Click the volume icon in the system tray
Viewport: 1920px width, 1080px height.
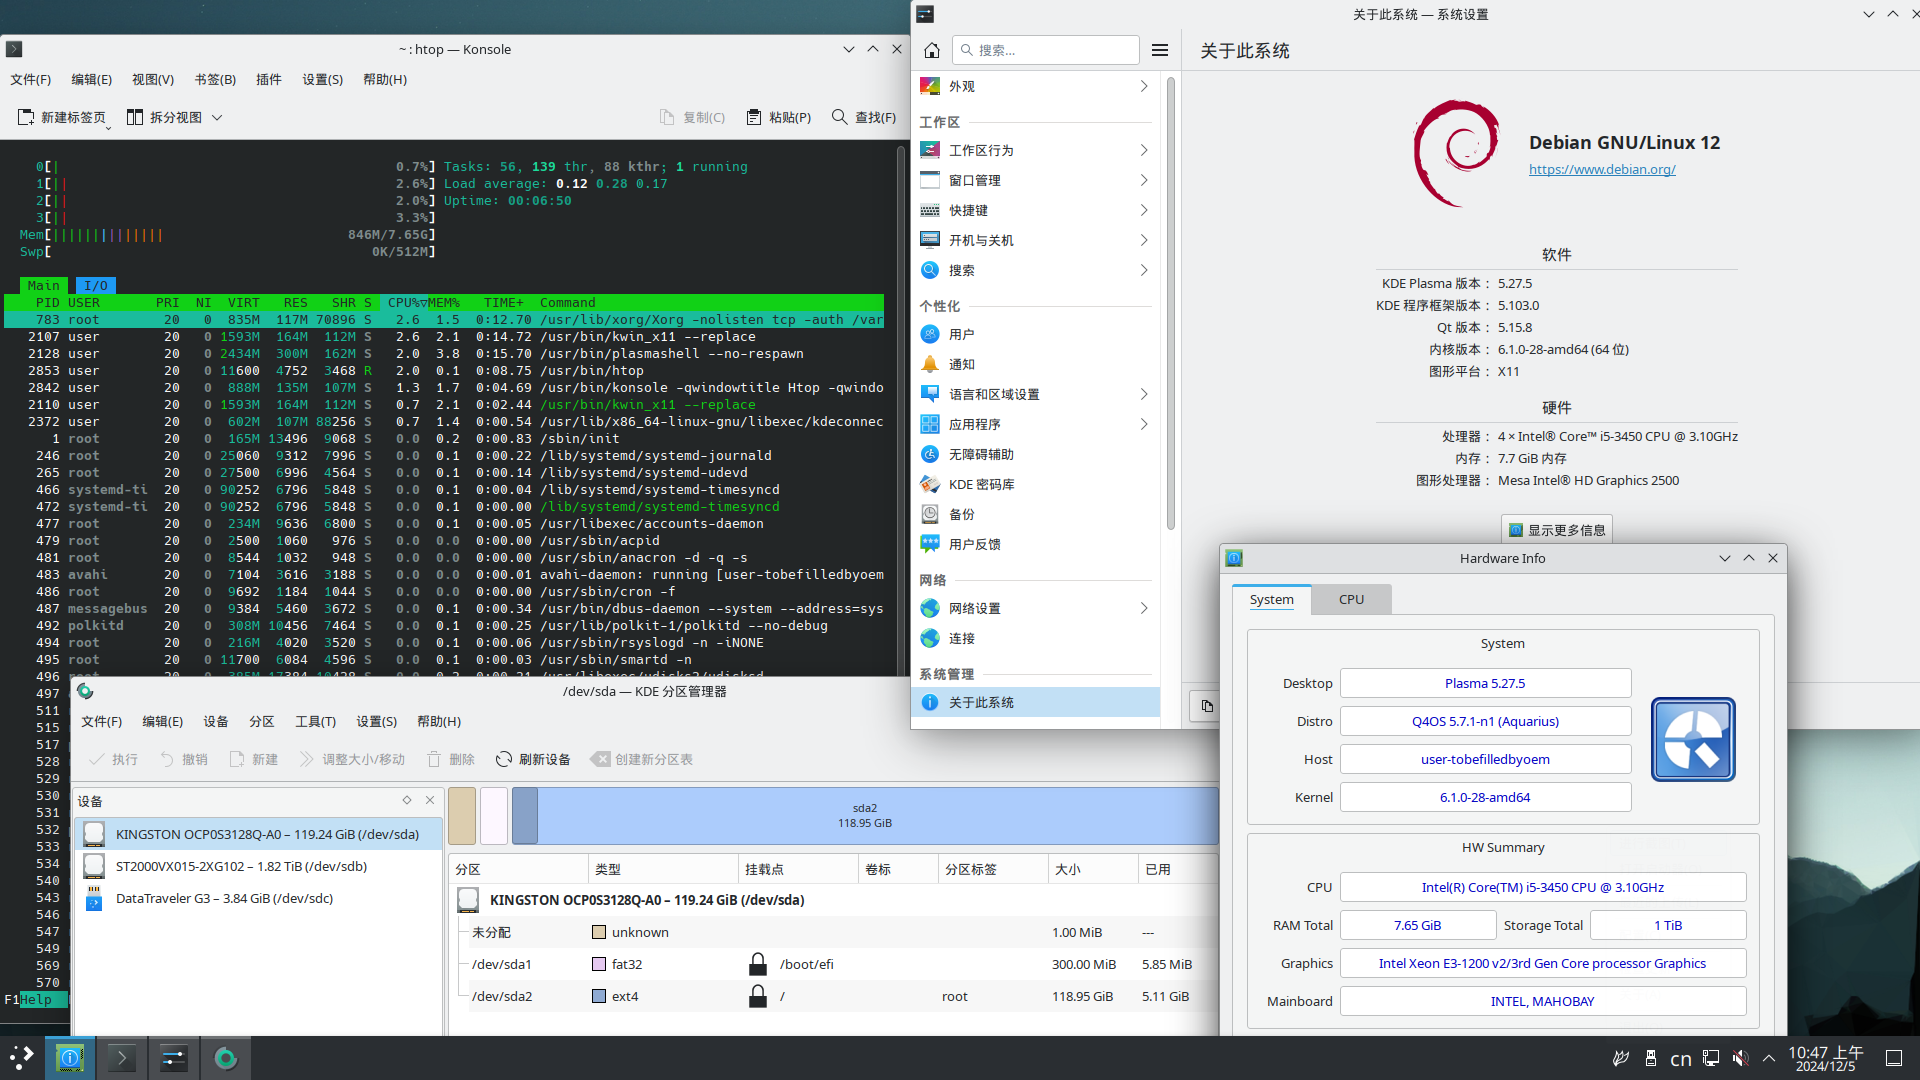click(x=1741, y=1058)
